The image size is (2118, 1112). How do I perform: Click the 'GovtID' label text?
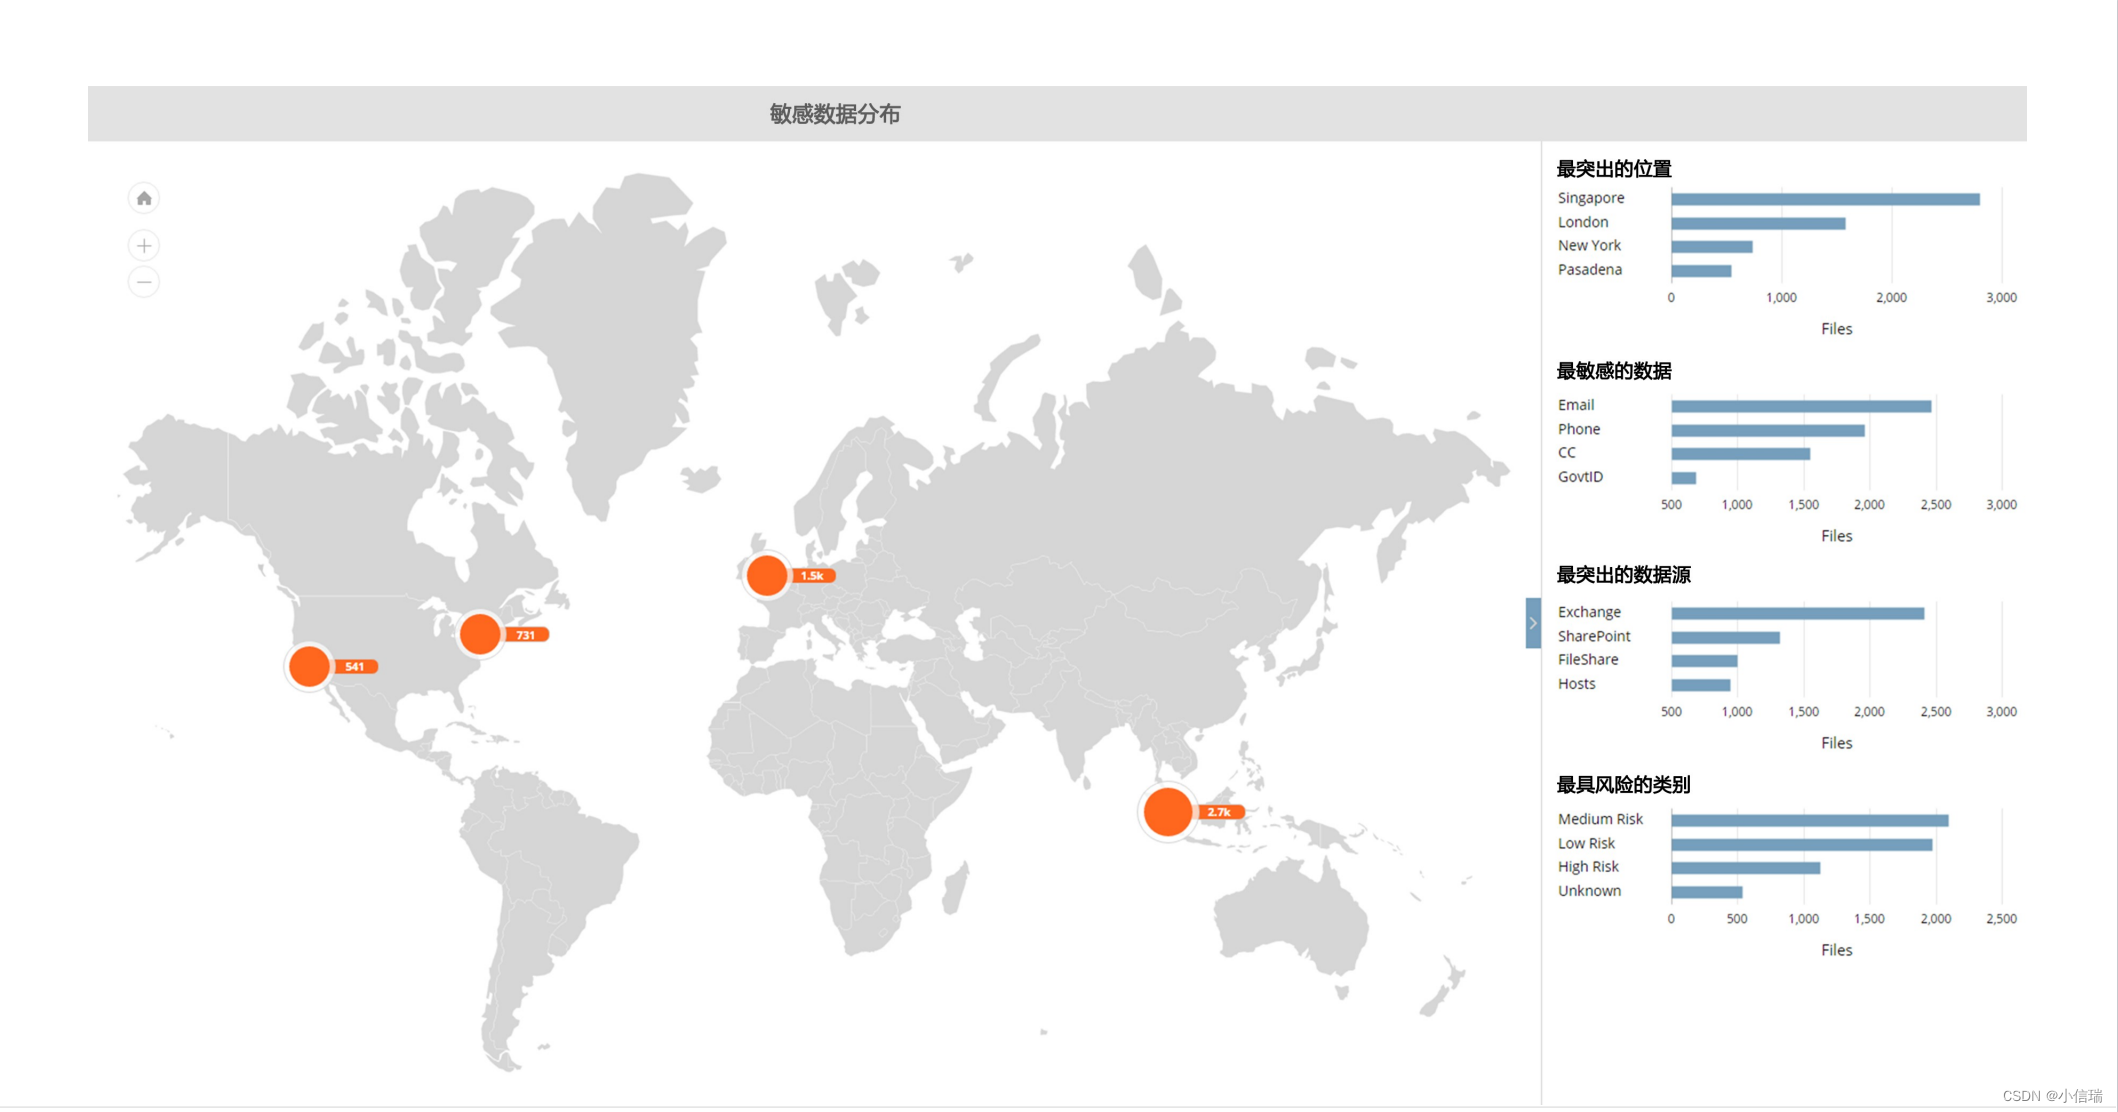pos(1580,476)
